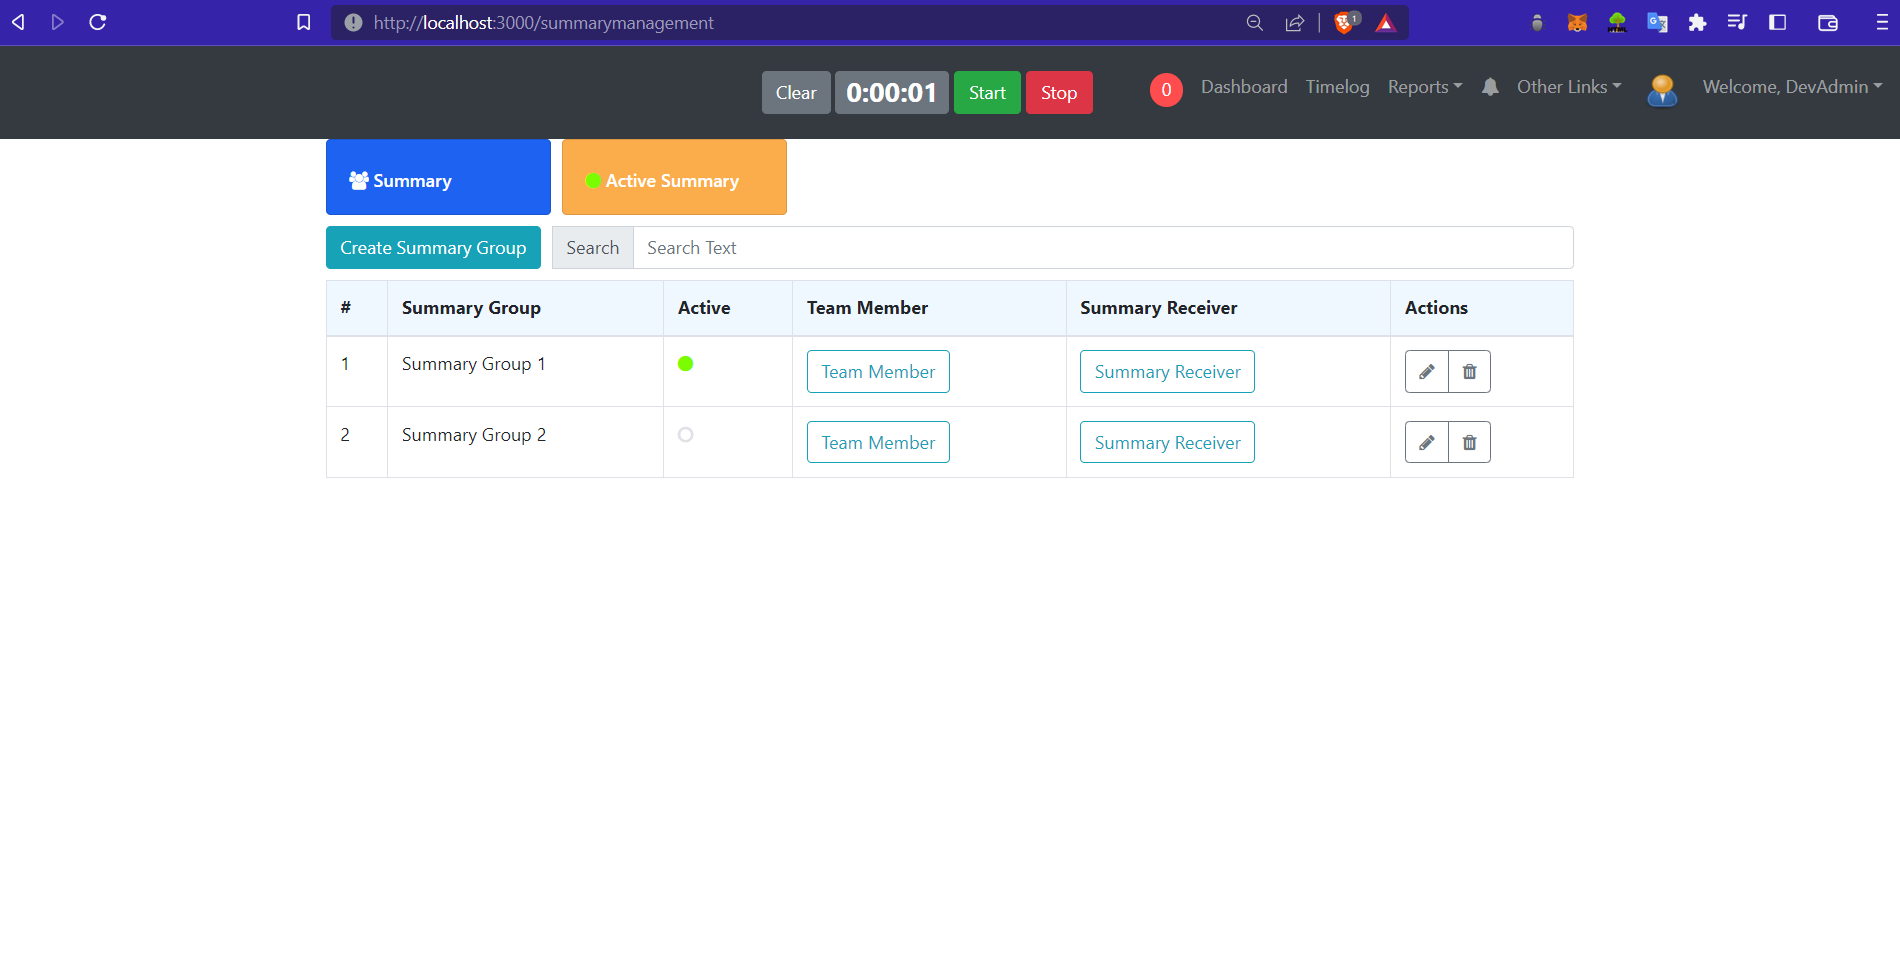Screen dimensions: 1900x962
Task: Stop the timer with the red Stop button
Action: click(1059, 93)
